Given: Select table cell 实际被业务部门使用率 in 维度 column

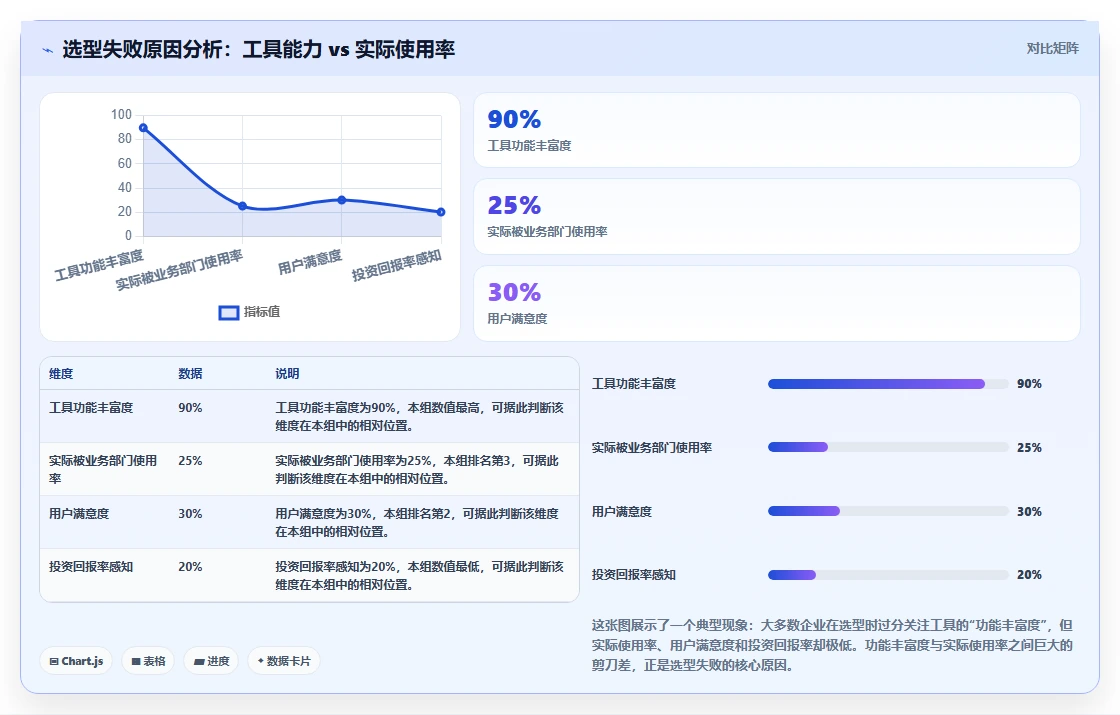Looking at the screenshot, I should pyautogui.click(x=103, y=469).
